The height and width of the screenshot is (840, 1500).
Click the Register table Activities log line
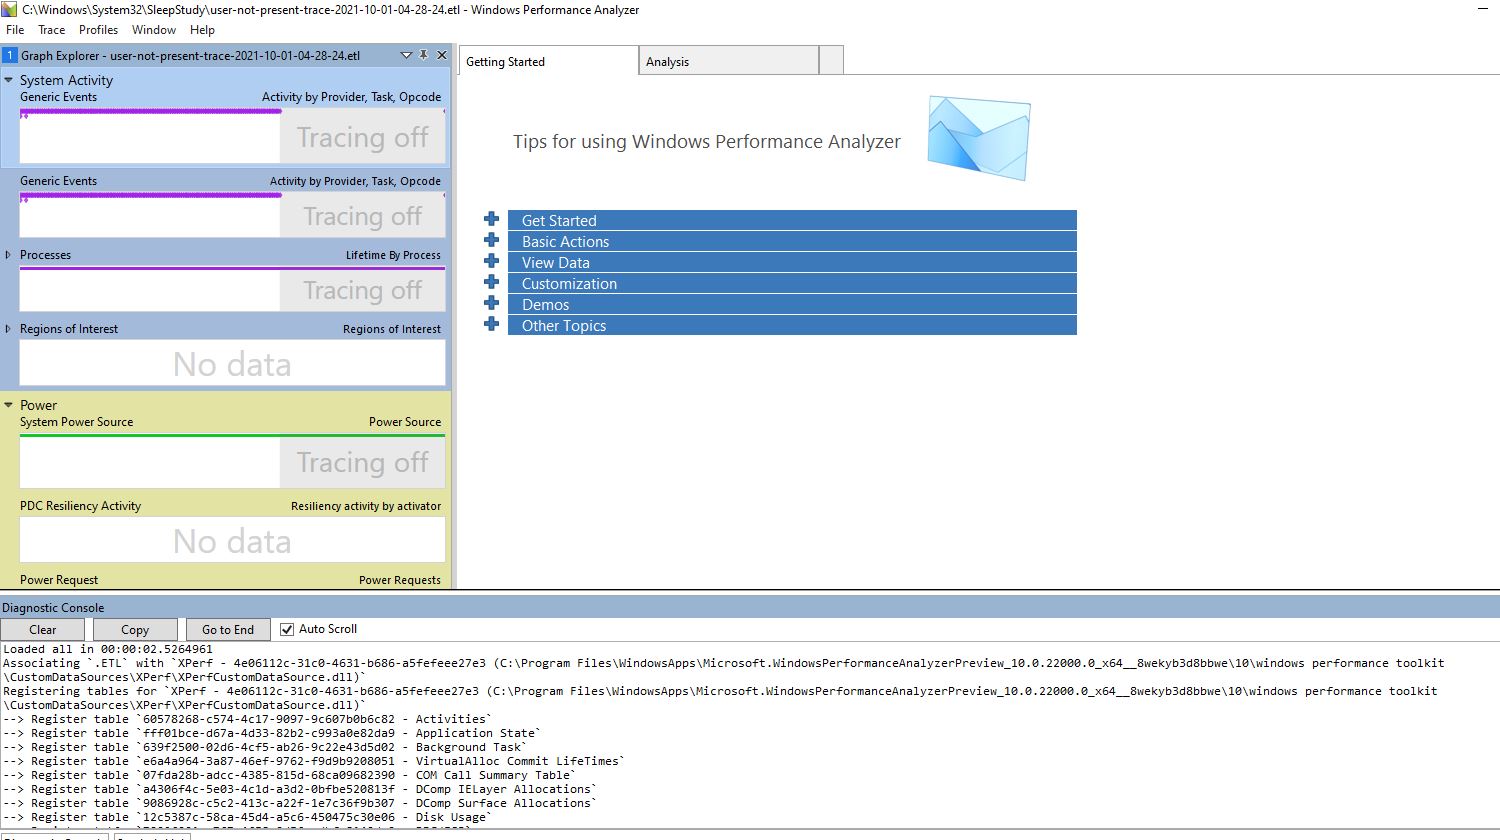click(247, 719)
